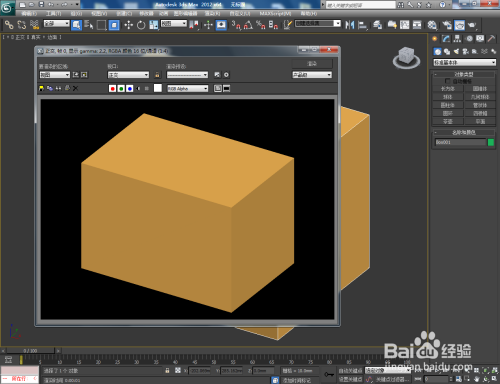Open the Manage Layers icon
The width and height of the screenshot is (500, 384).
tap(377, 25)
